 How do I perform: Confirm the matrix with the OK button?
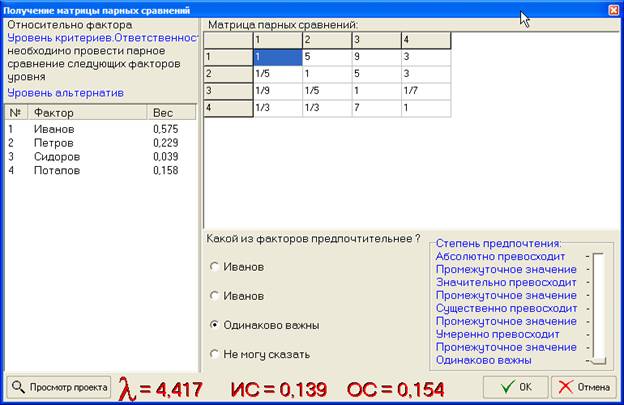point(515,387)
